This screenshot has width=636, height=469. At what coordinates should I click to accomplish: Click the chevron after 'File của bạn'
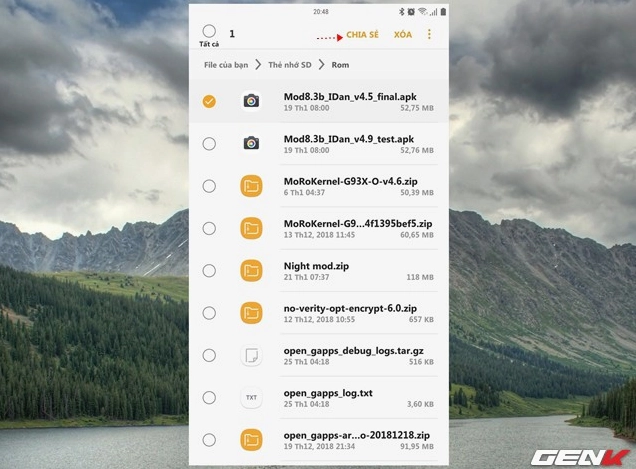[258, 65]
